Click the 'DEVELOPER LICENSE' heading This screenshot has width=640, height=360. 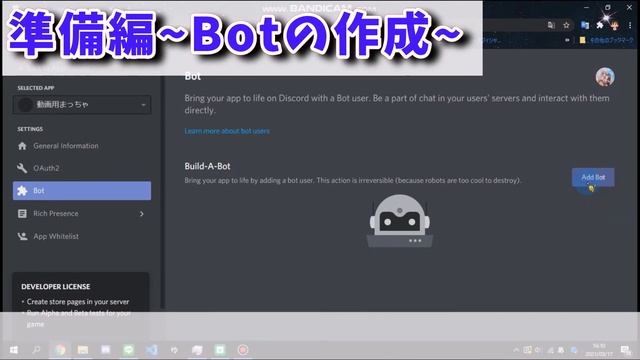[x=56, y=287]
